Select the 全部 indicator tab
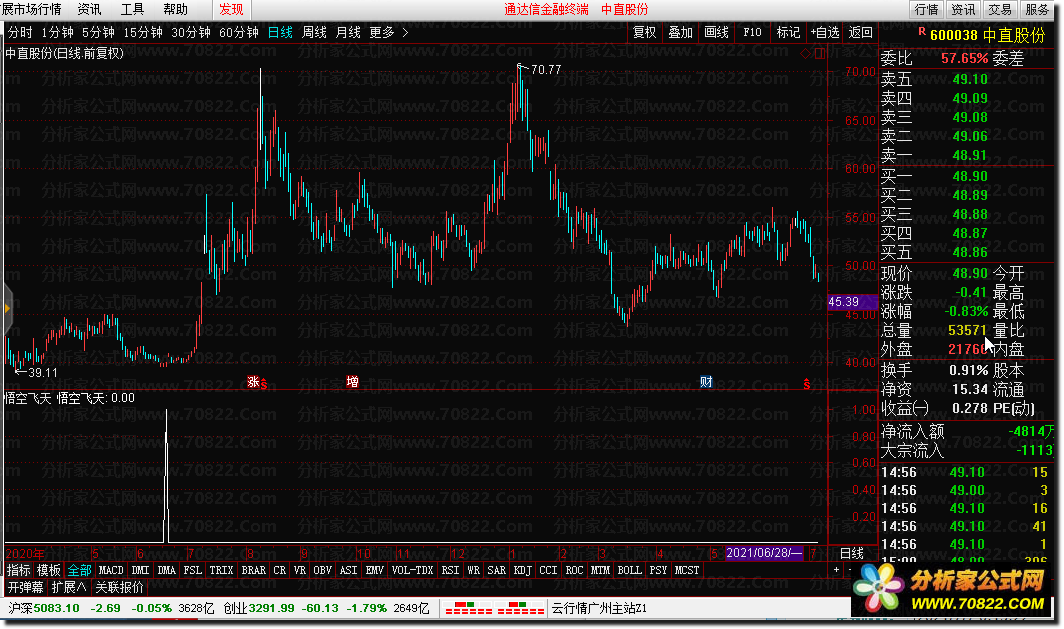This screenshot has height=629, width=1064. pyautogui.click(x=79, y=570)
